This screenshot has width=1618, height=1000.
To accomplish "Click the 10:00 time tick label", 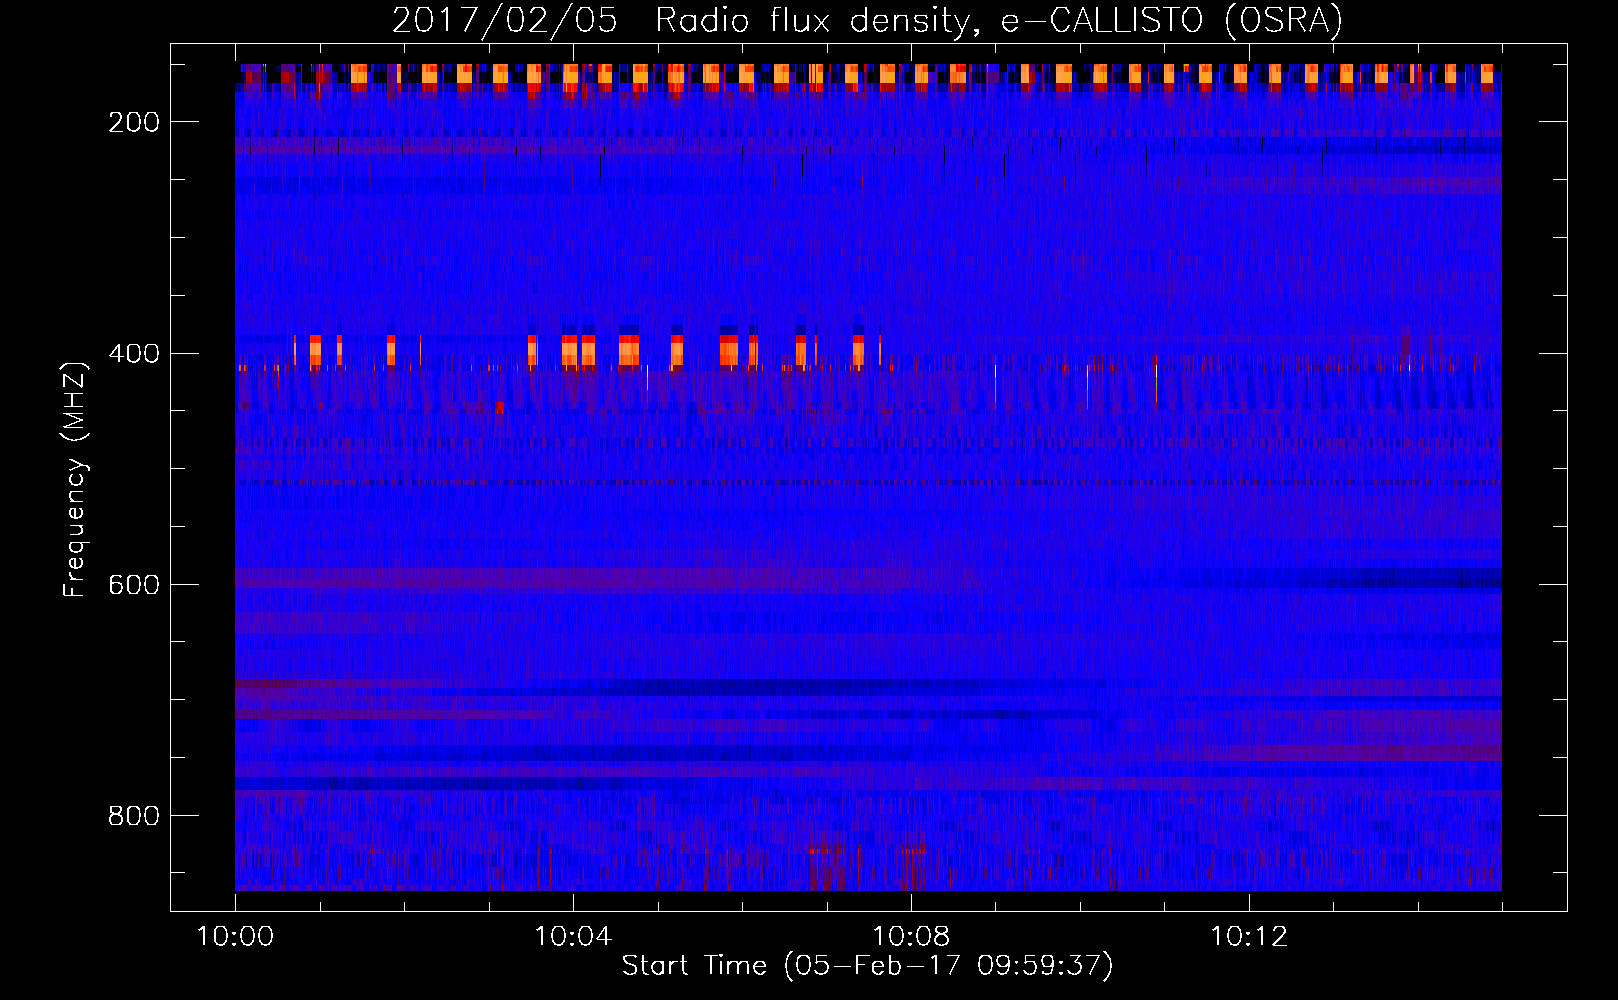I will [235, 936].
